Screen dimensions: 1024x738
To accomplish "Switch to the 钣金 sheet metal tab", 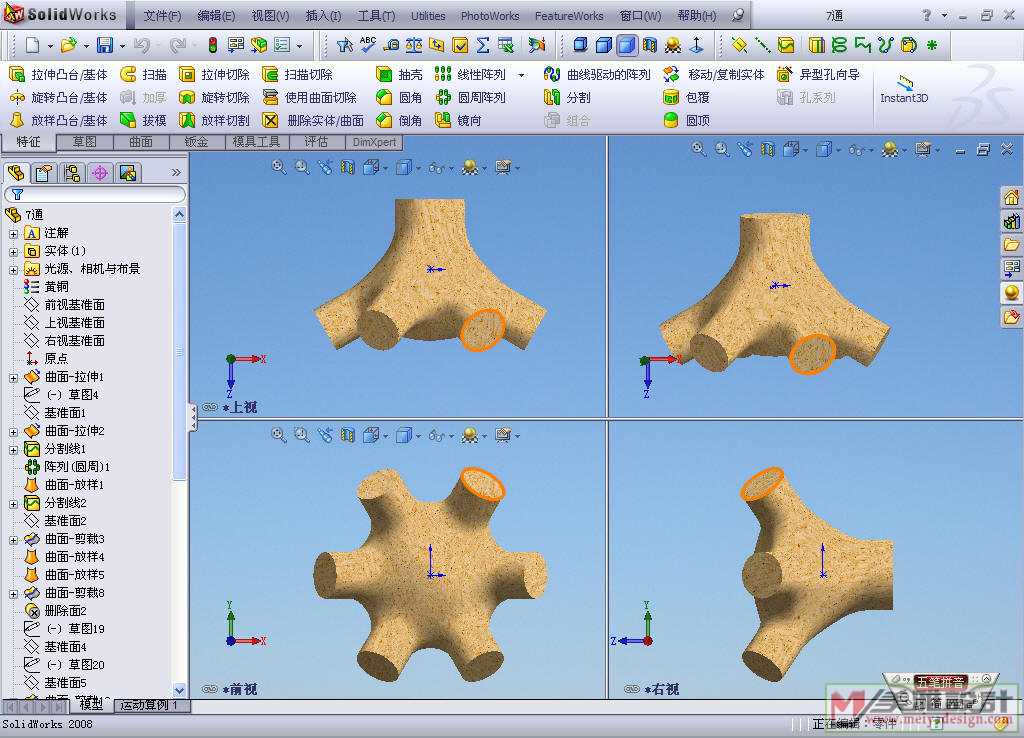I will [x=197, y=142].
